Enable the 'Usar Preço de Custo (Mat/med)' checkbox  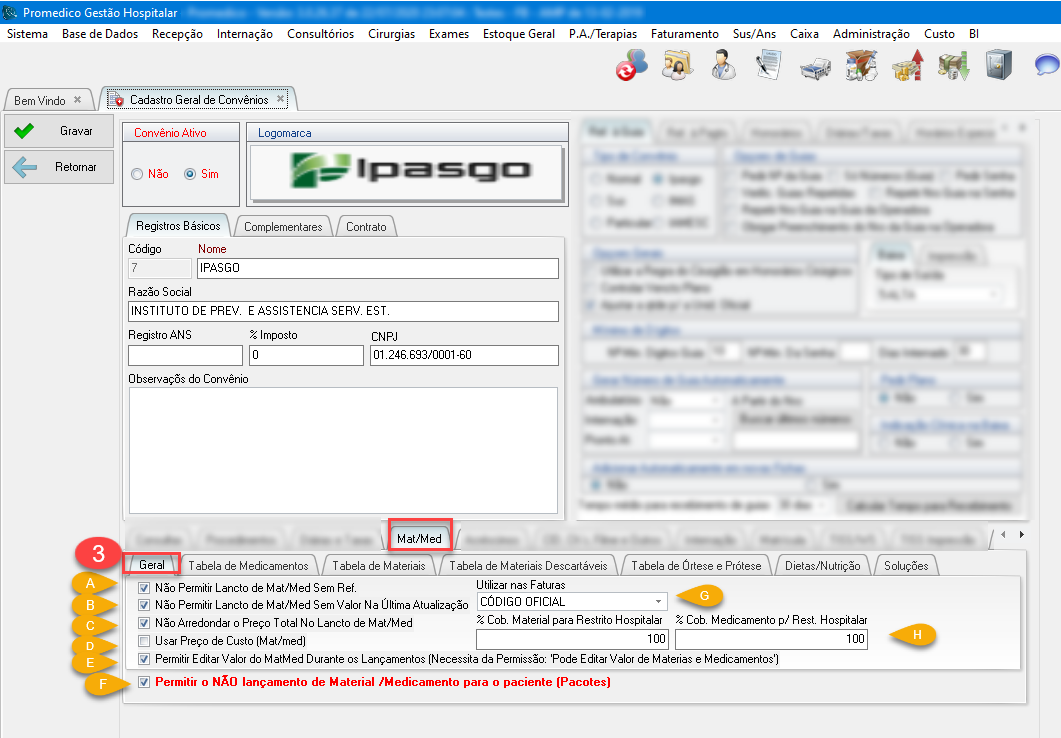pyautogui.click(x=145, y=641)
